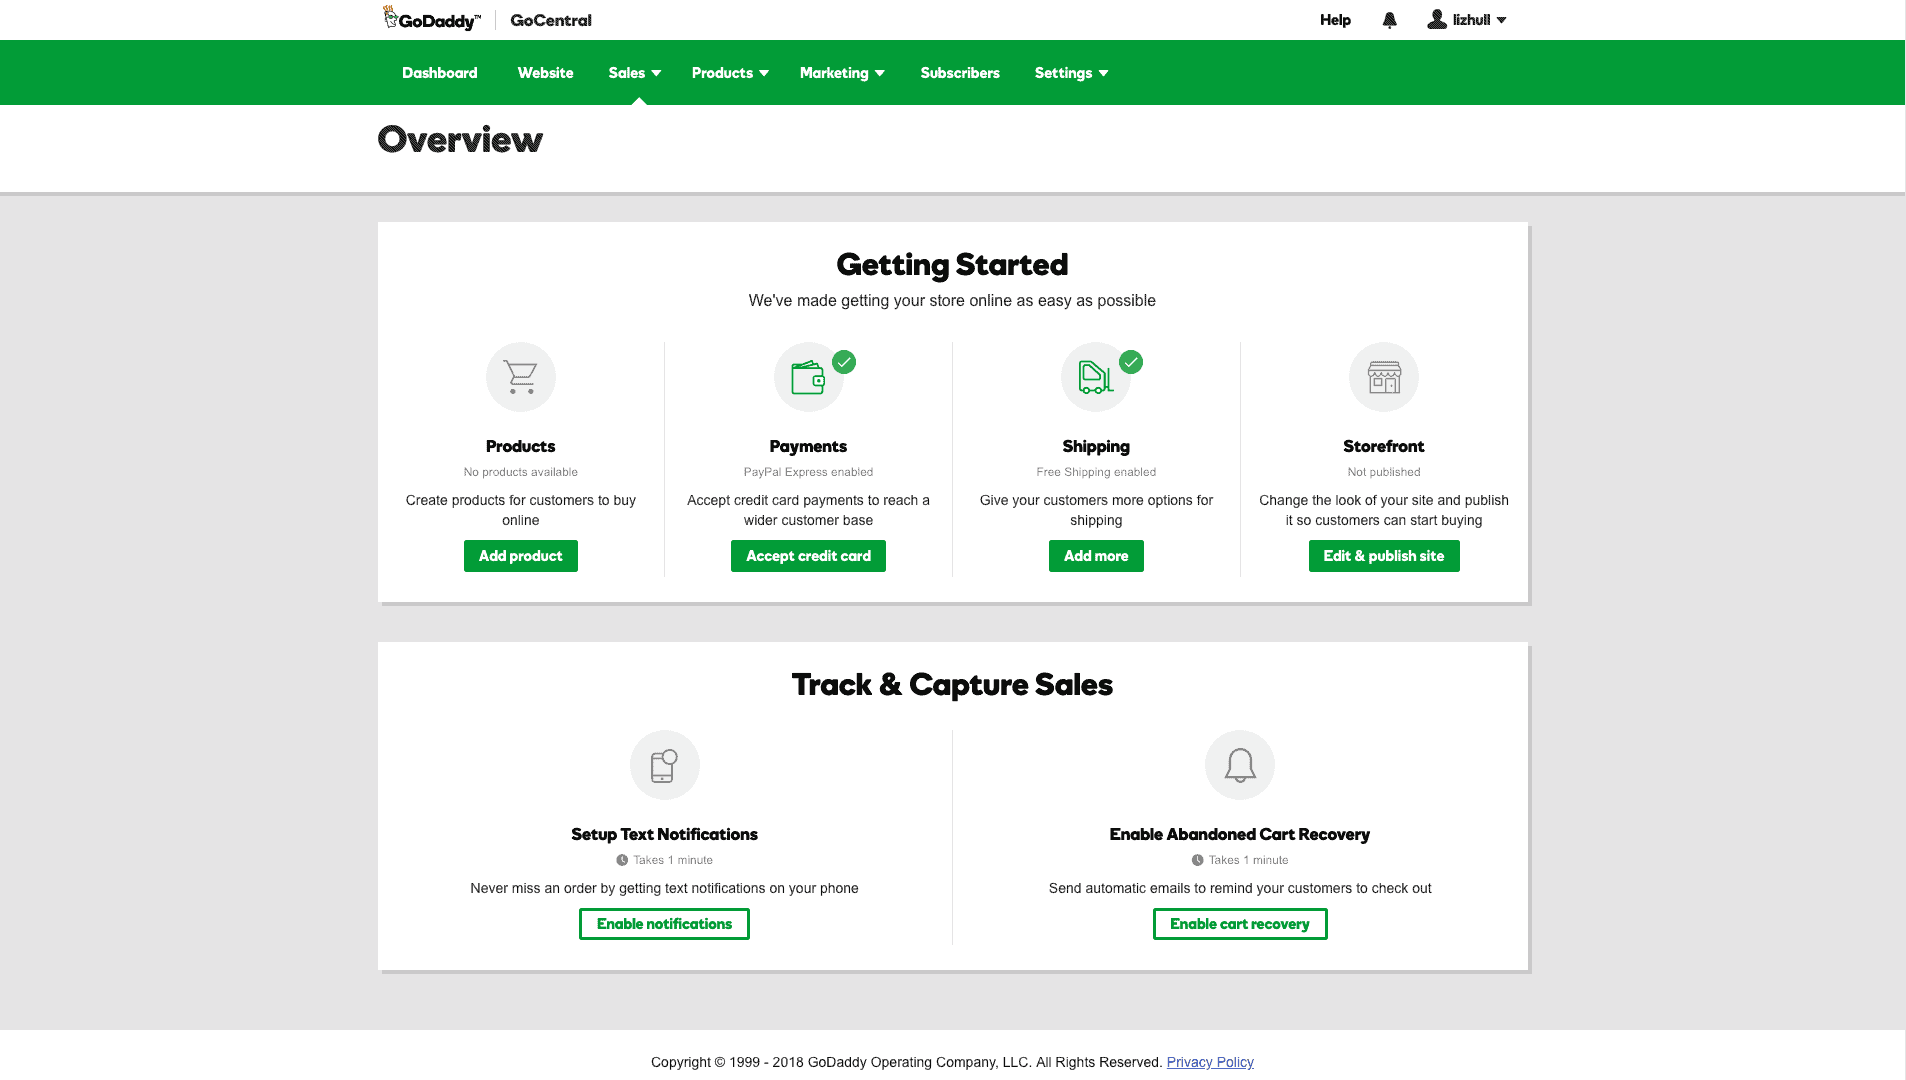Screen dimensions: 1906x1080
Task: Click the Payments wallet icon
Action: 808,377
